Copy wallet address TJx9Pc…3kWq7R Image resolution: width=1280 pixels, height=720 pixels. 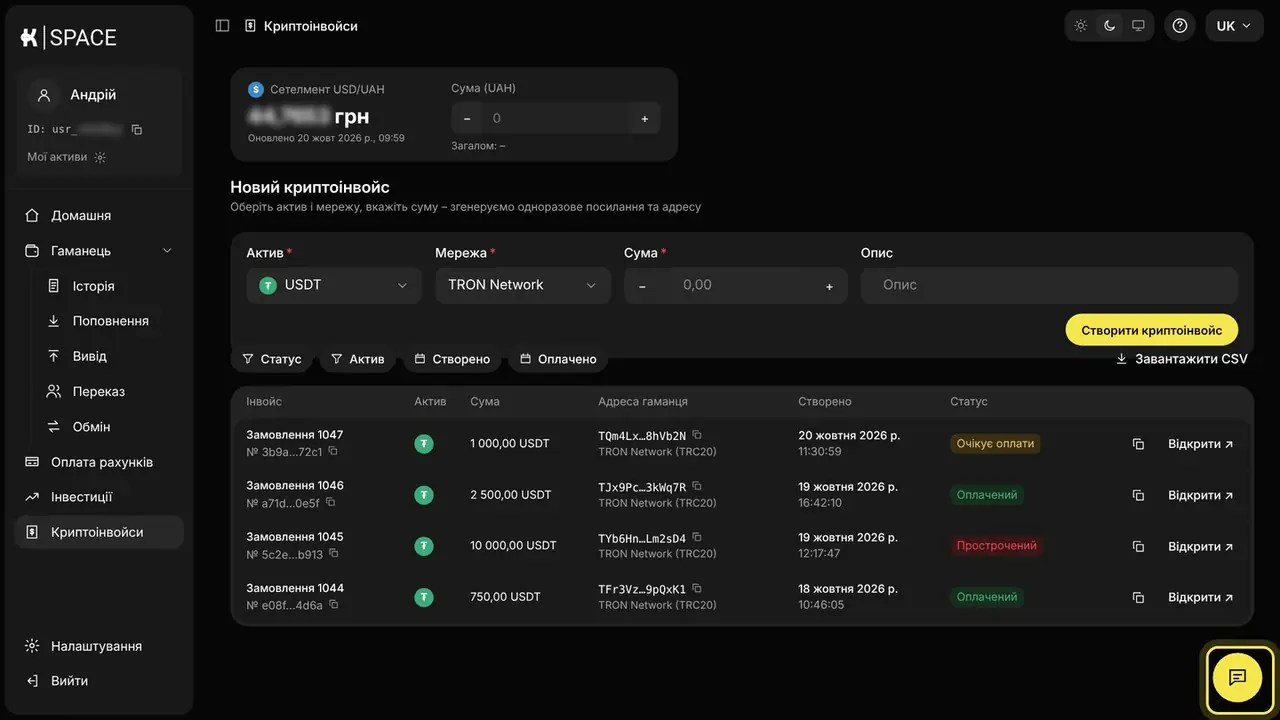(697, 486)
